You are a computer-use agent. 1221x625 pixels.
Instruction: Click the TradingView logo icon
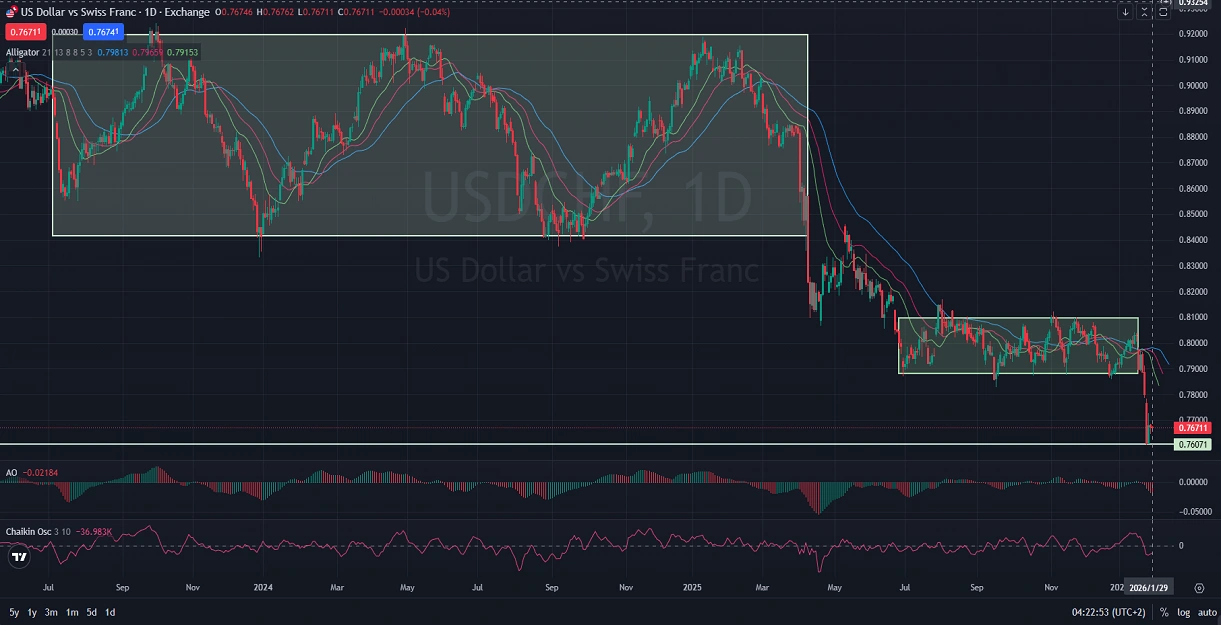[17, 558]
